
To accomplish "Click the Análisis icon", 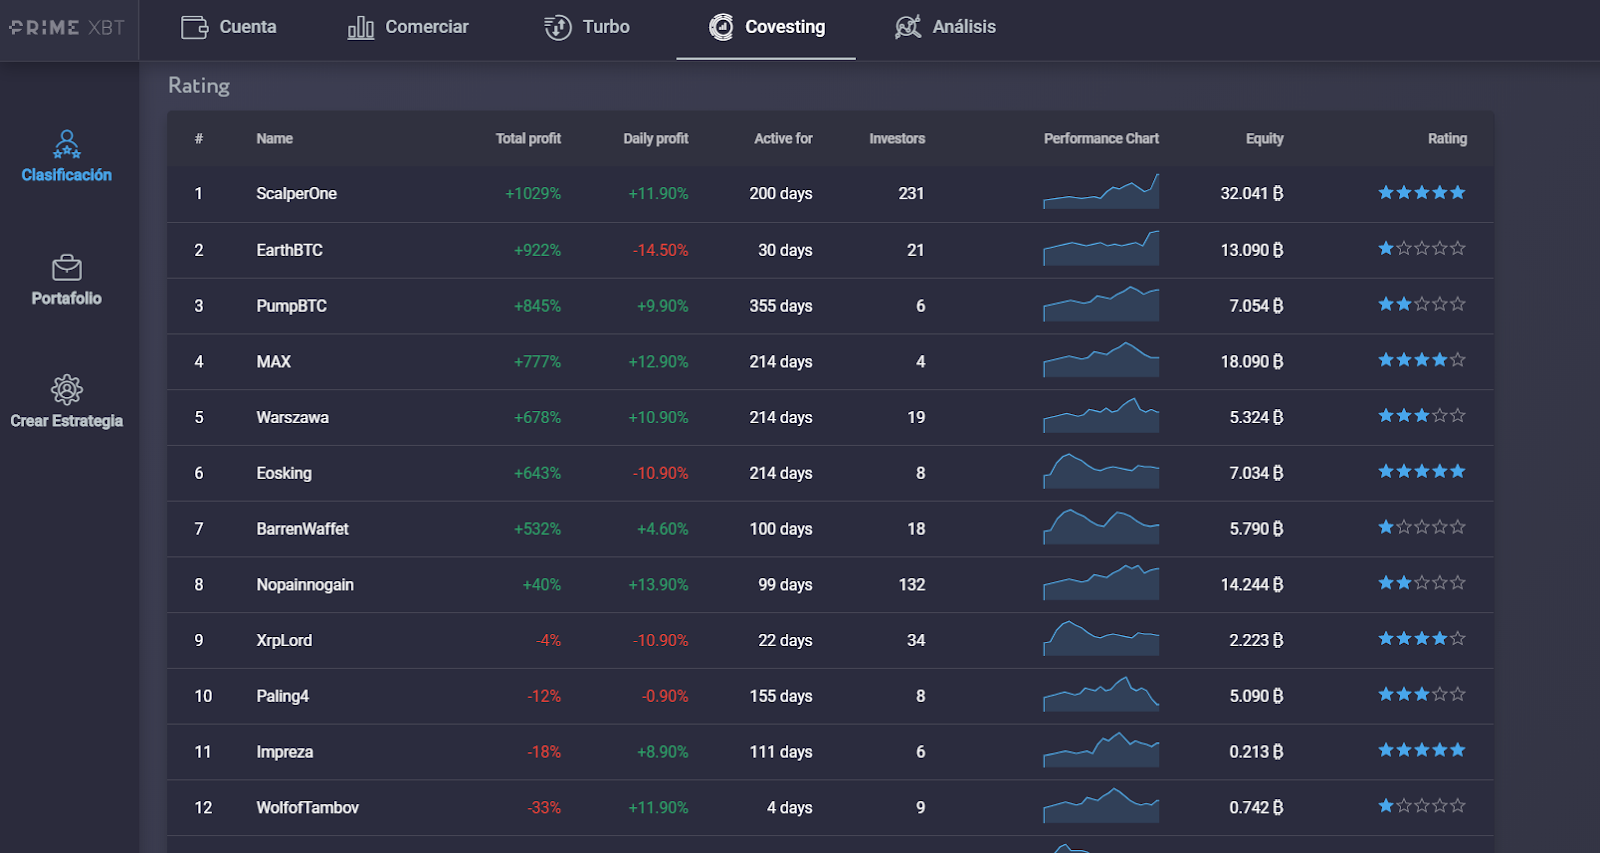I will 908,27.
